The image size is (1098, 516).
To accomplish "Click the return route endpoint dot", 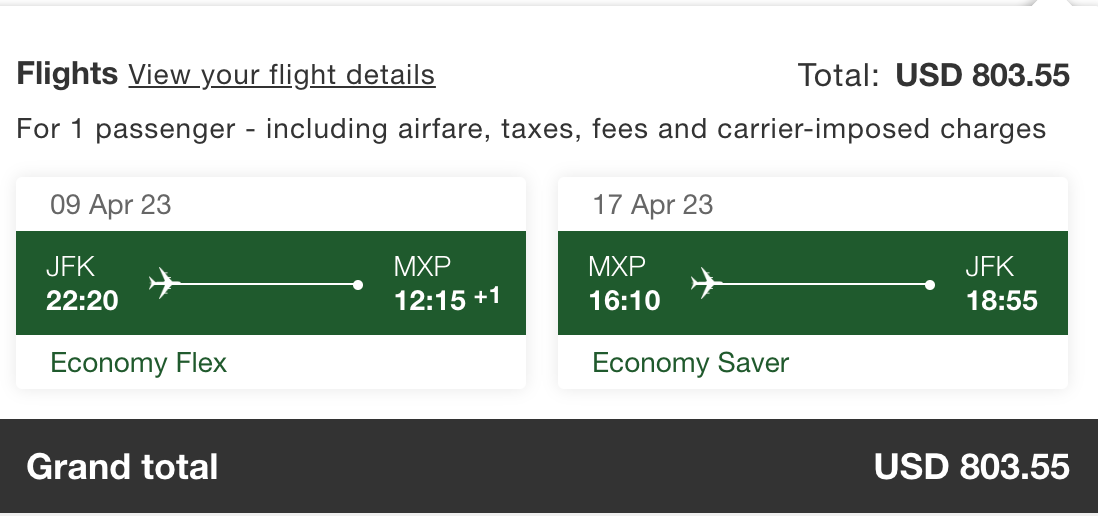I will point(930,285).
